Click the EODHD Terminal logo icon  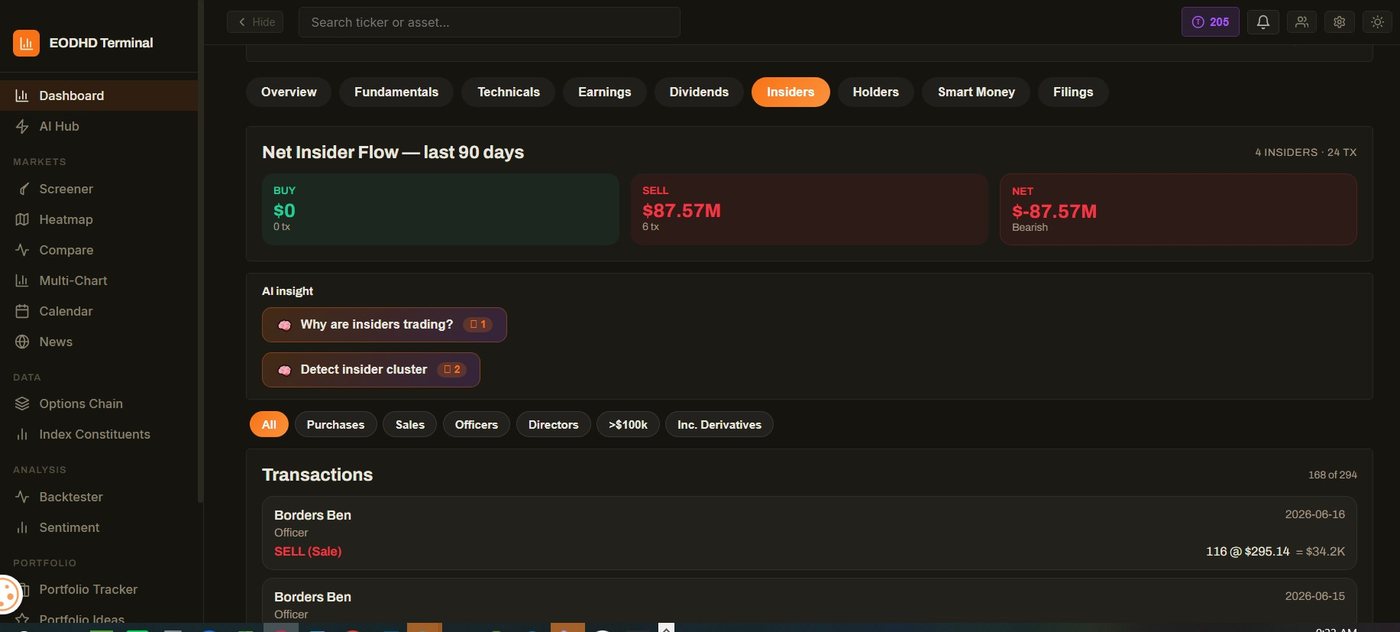(x=26, y=43)
